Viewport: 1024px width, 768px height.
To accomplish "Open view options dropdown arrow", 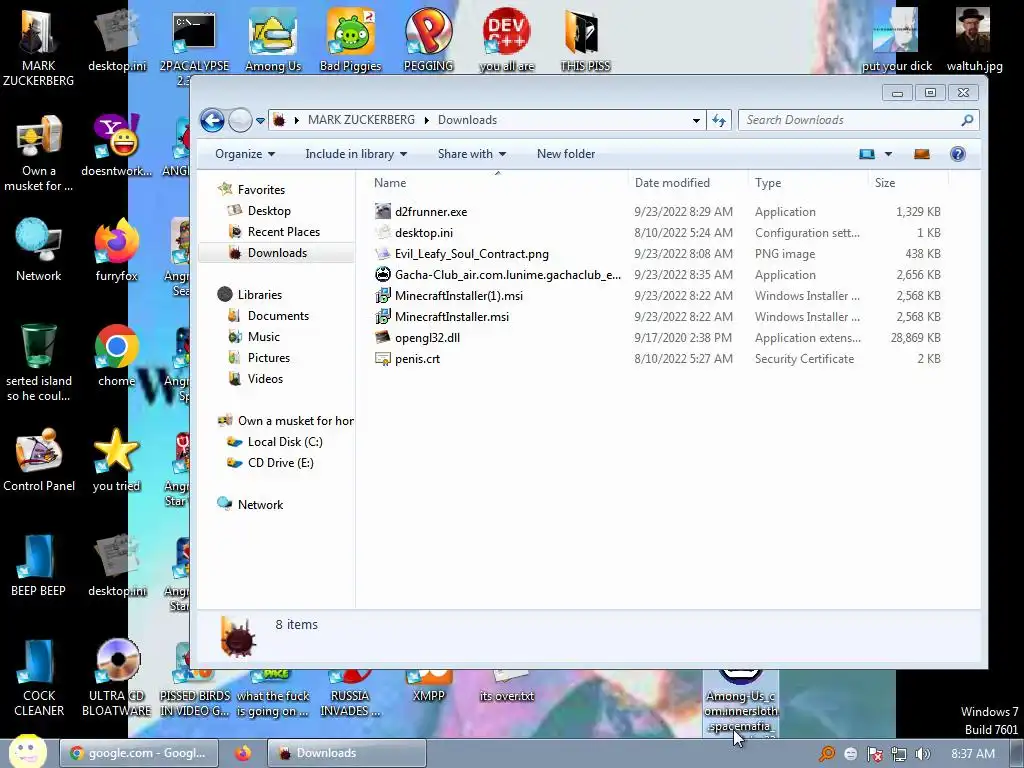I will 888,154.
